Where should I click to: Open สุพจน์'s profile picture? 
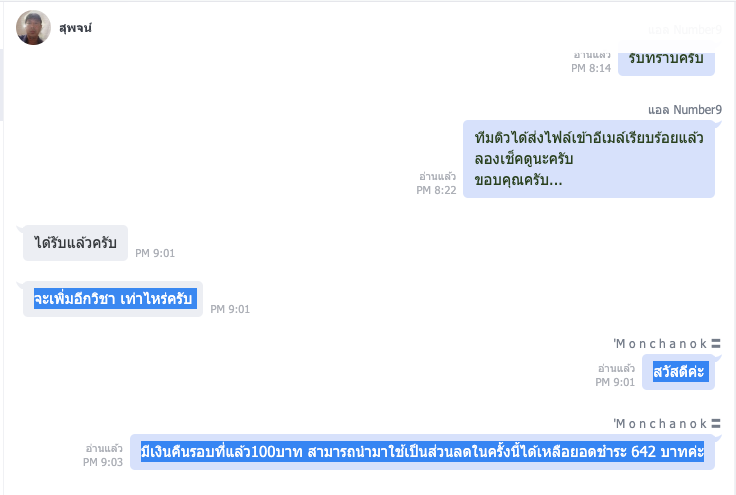[x=33, y=28]
